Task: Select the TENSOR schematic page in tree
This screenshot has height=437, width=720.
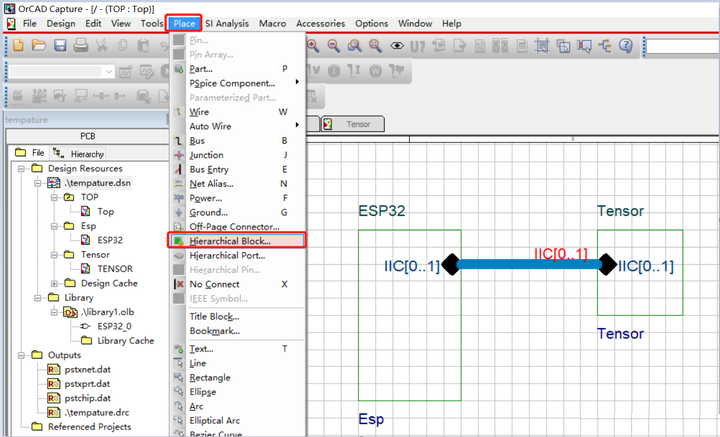Action: pyautogui.click(x=115, y=269)
